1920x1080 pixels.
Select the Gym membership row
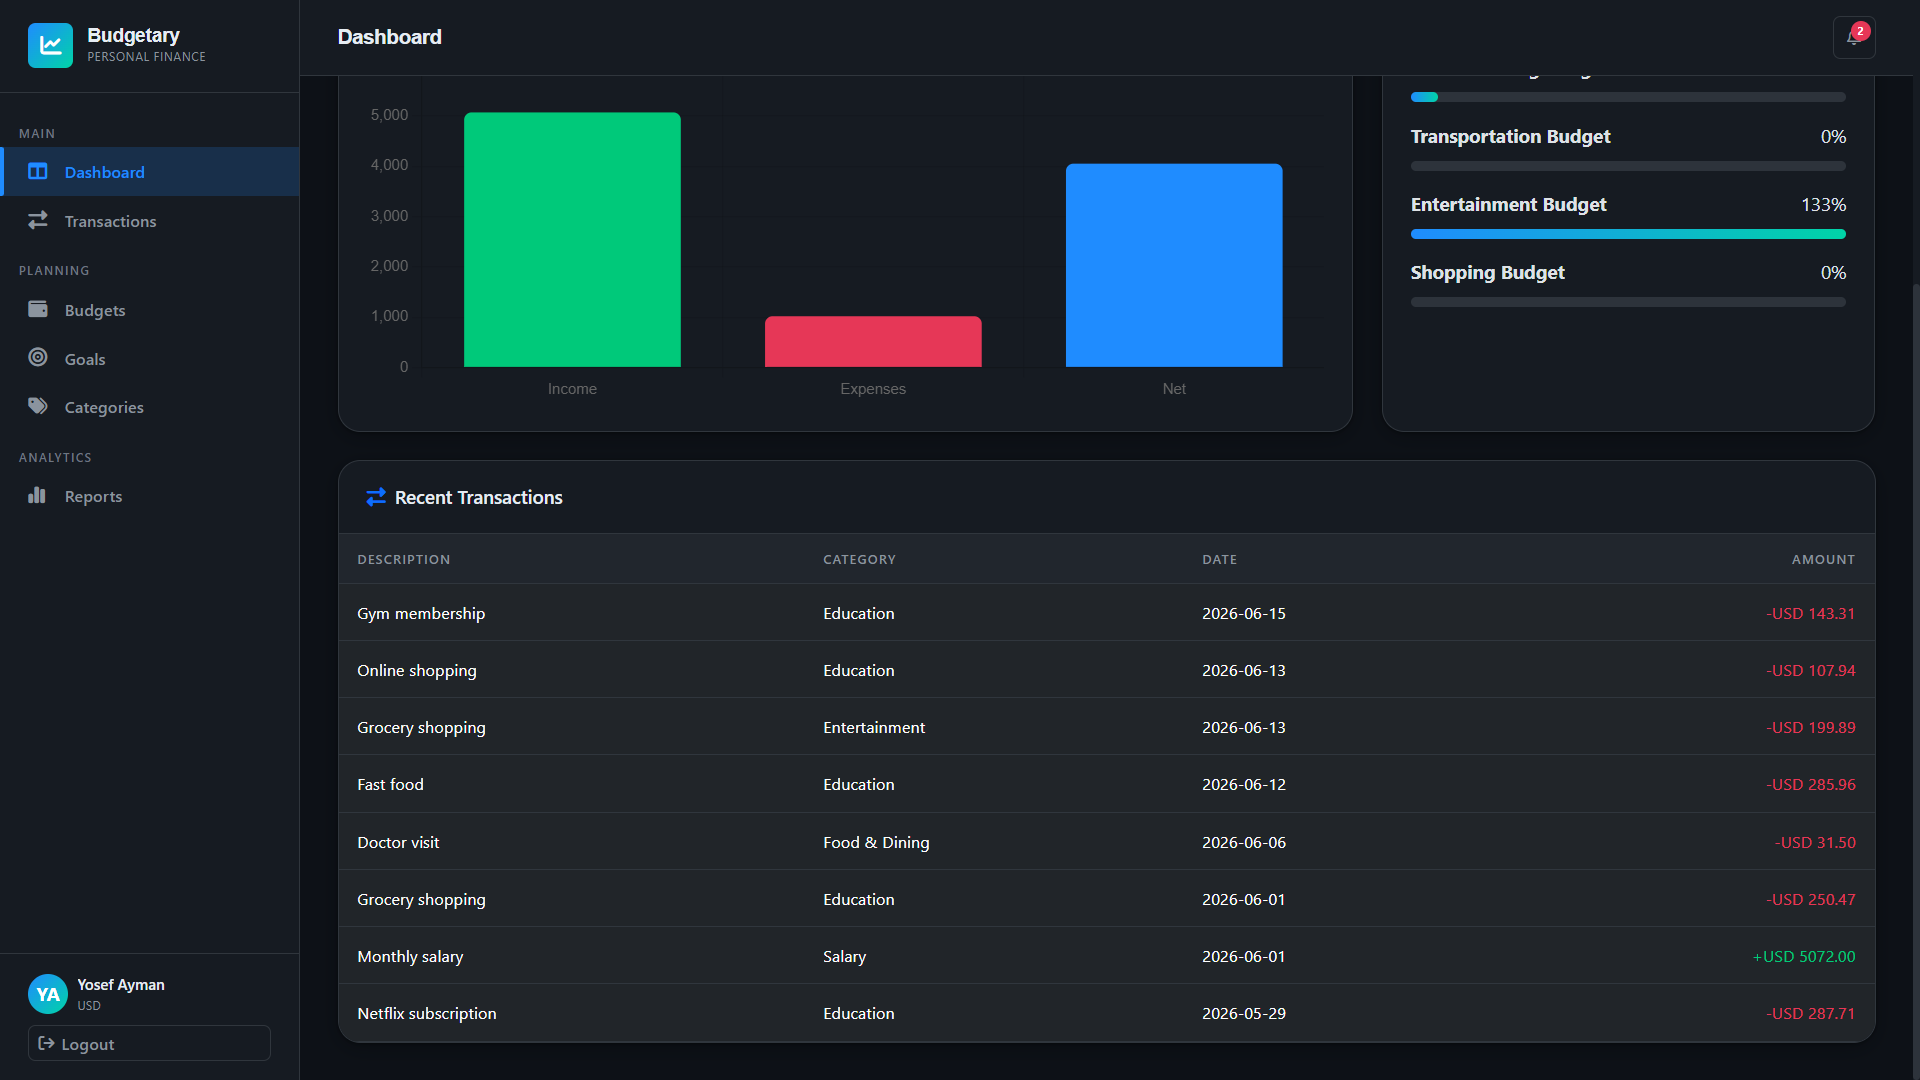(1106, 613)
